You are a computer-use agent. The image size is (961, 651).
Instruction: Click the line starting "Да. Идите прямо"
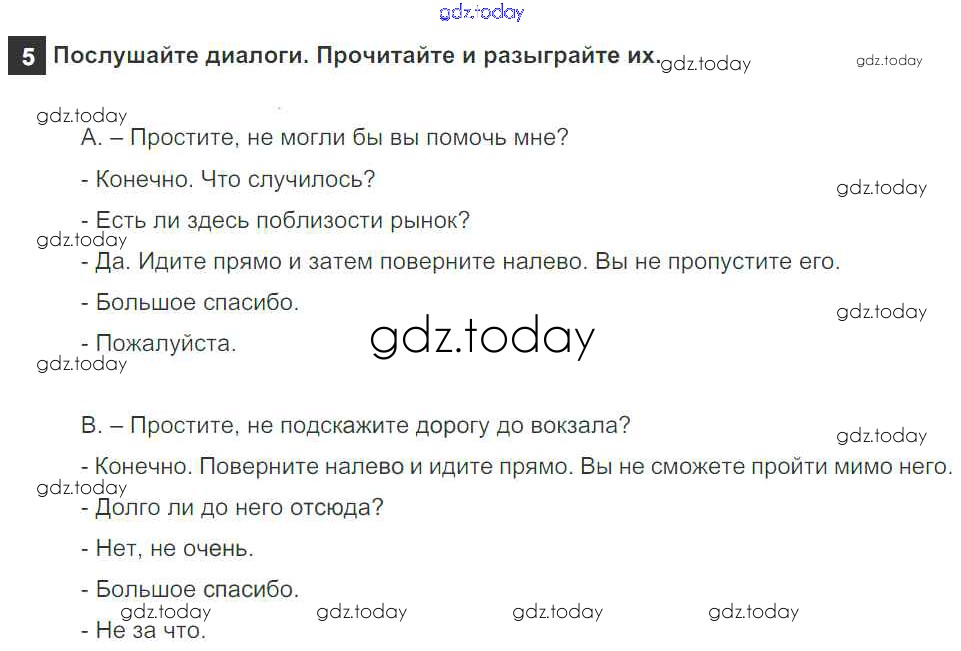(460, 262)
